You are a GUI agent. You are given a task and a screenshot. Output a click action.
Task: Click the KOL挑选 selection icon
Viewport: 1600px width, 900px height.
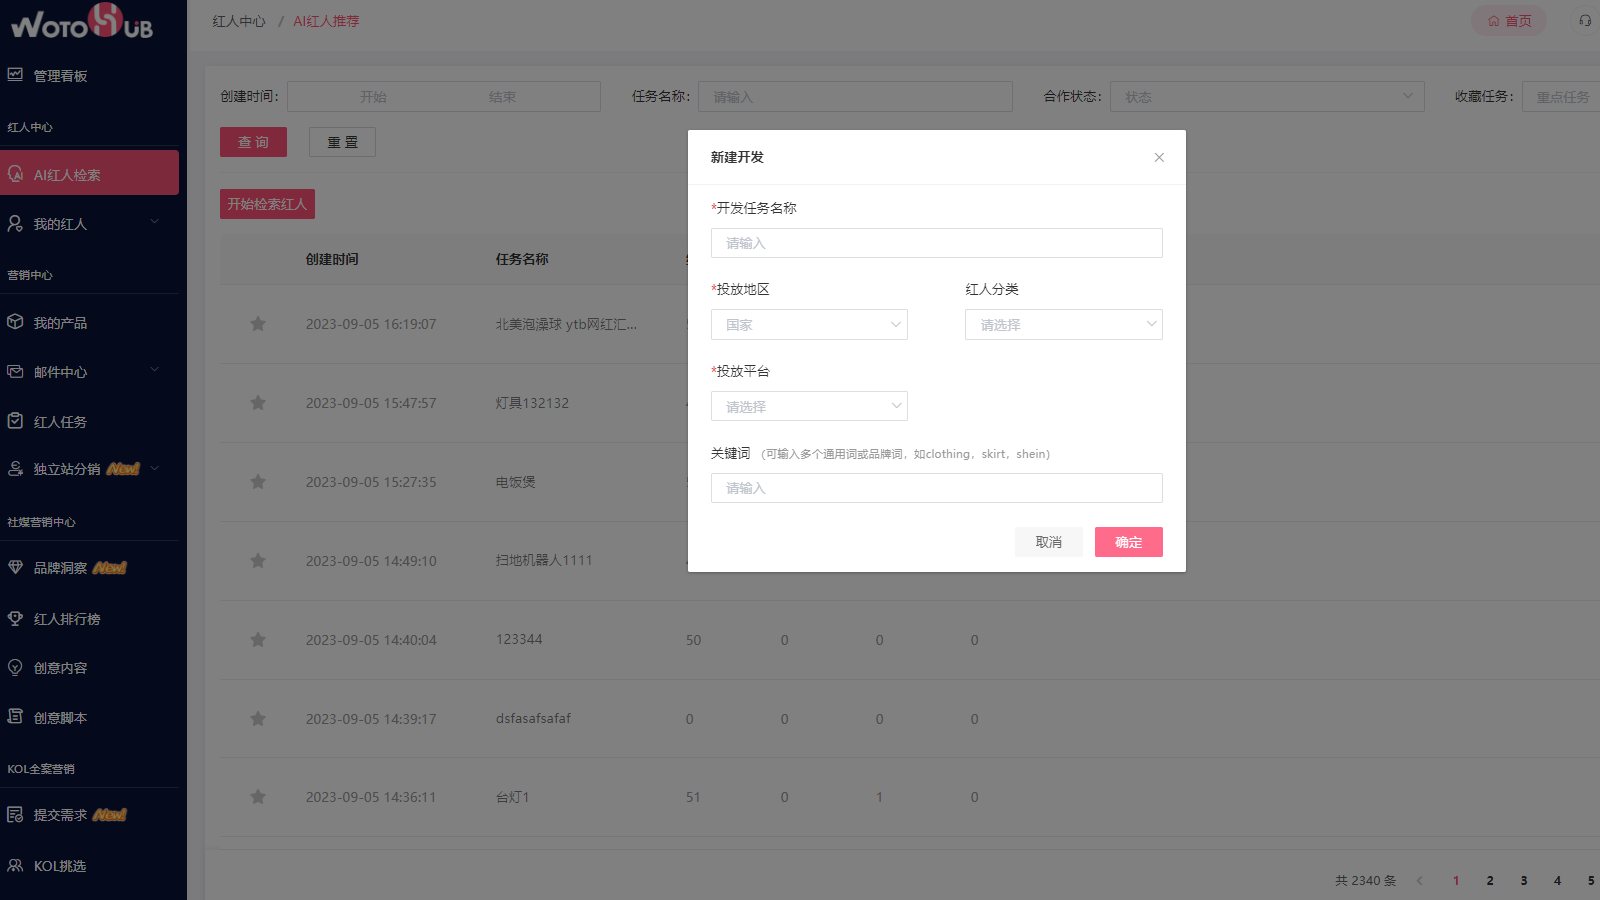point(15,865)
